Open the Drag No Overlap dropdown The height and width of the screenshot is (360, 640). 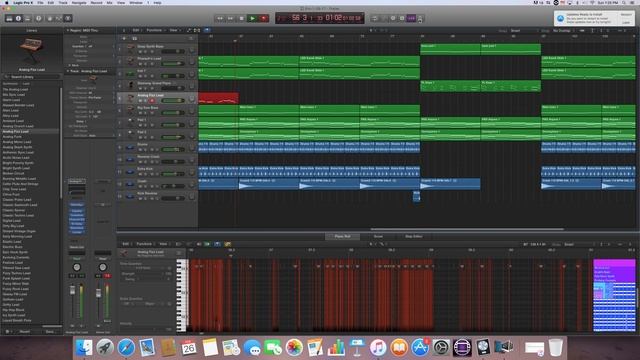pos(564,31)
